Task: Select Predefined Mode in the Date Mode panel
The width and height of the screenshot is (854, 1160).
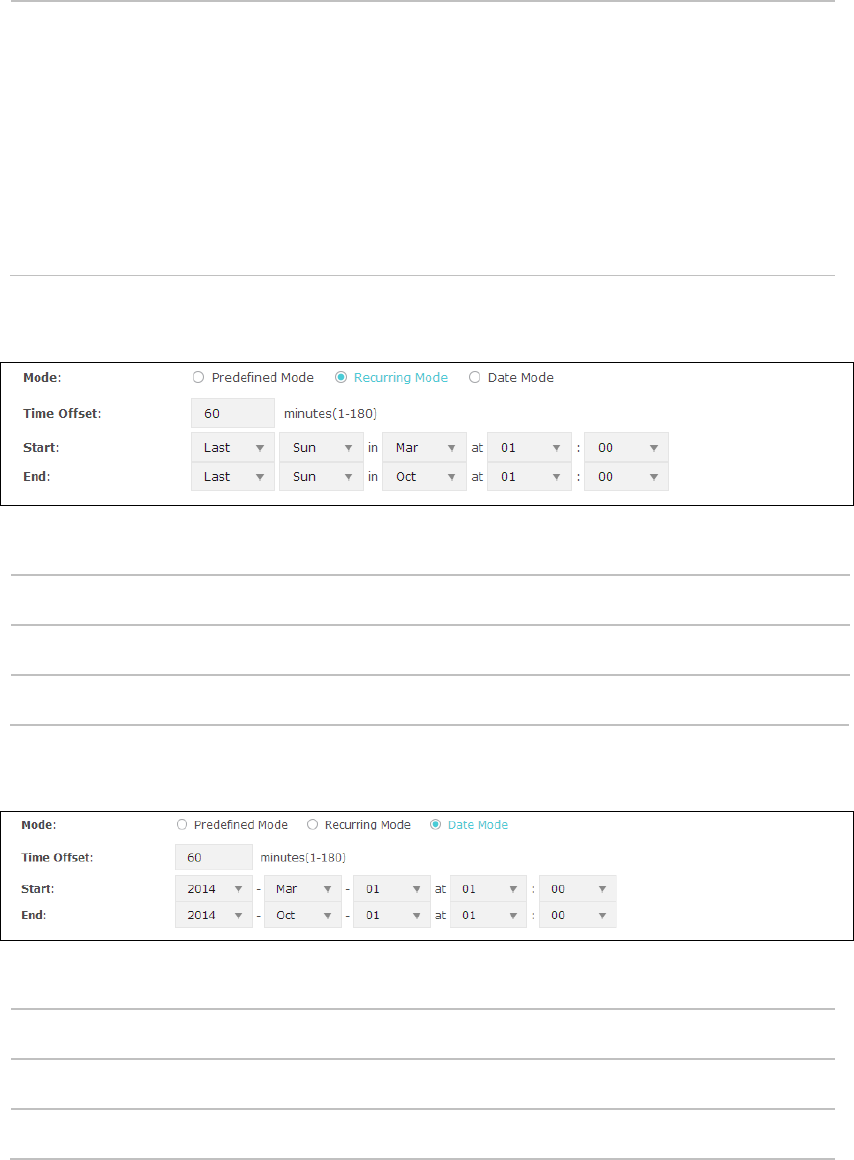Action: point(182,824)
